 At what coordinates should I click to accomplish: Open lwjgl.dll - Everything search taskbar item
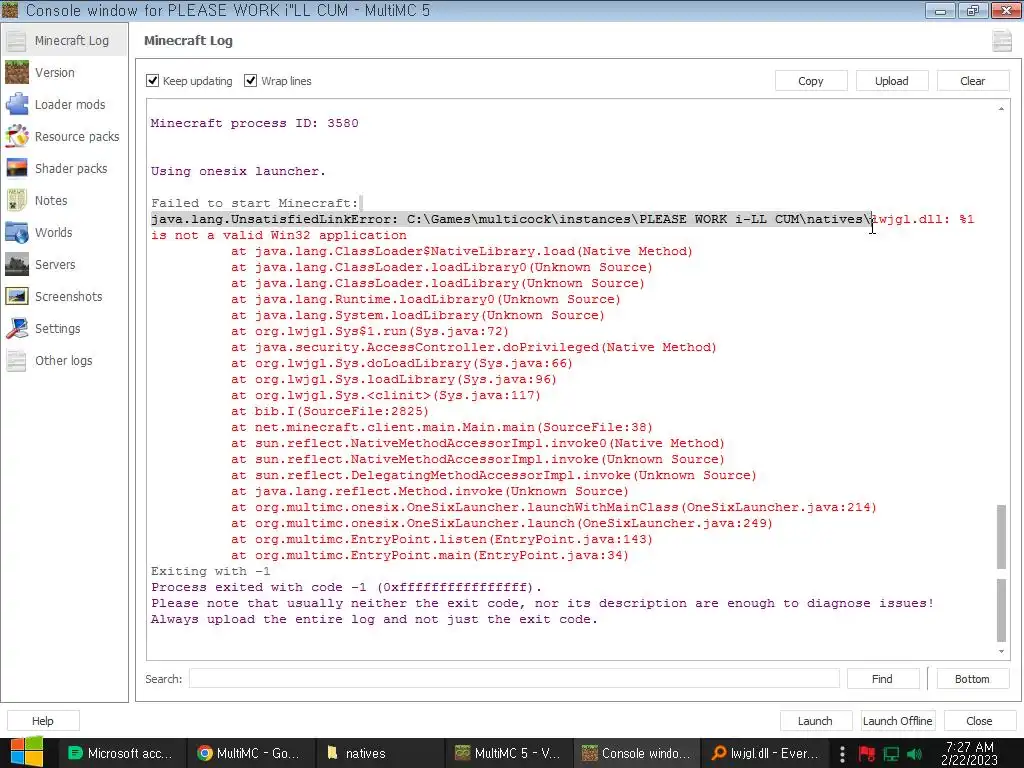click(765, 753)
